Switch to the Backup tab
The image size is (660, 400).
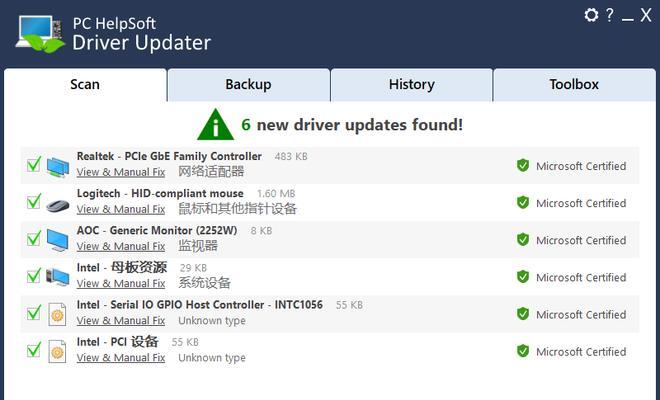pyautogui.click(x=248, y=85)
